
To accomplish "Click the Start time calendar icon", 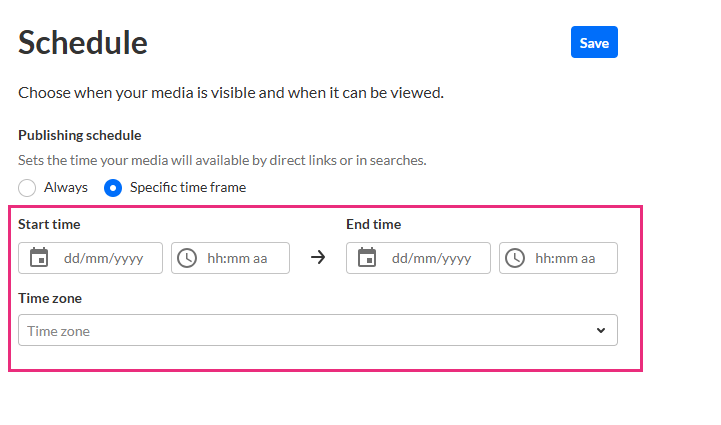I will (39, 258).
